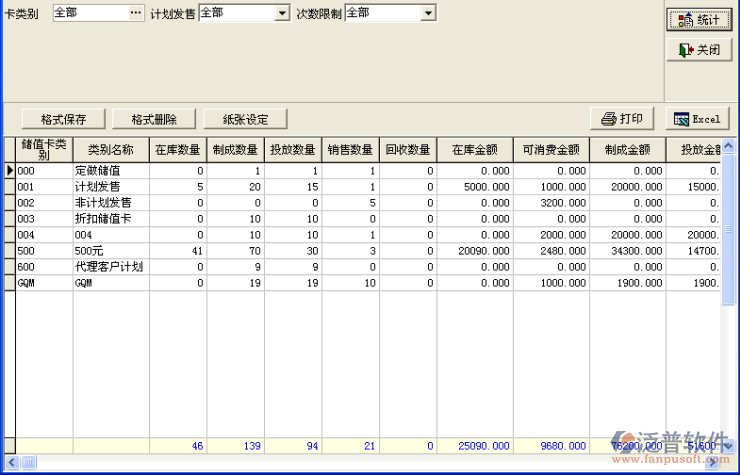The height and width of the screenshot is (475, 740).
Task: Expand the 计划发售 dropdown list
Action: click(282, 13)
